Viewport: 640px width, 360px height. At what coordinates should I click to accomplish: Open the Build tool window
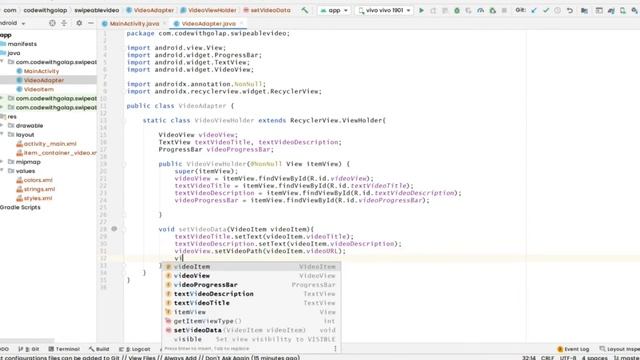[x=99, y=349]
